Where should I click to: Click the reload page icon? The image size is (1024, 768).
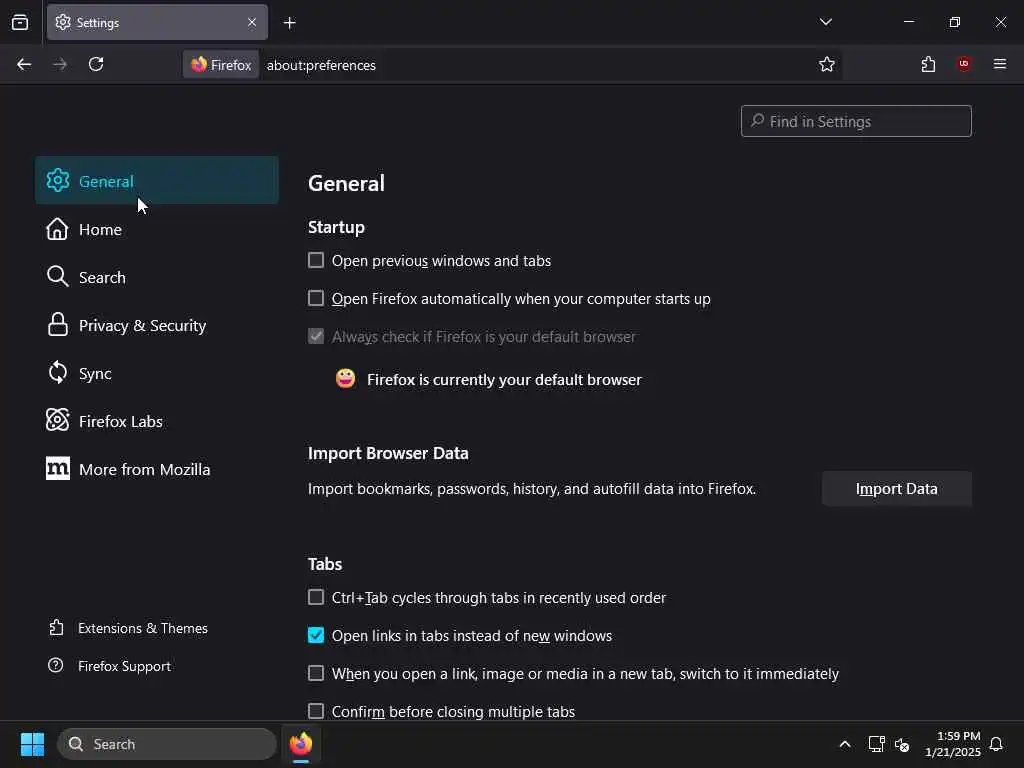(96, 64)
